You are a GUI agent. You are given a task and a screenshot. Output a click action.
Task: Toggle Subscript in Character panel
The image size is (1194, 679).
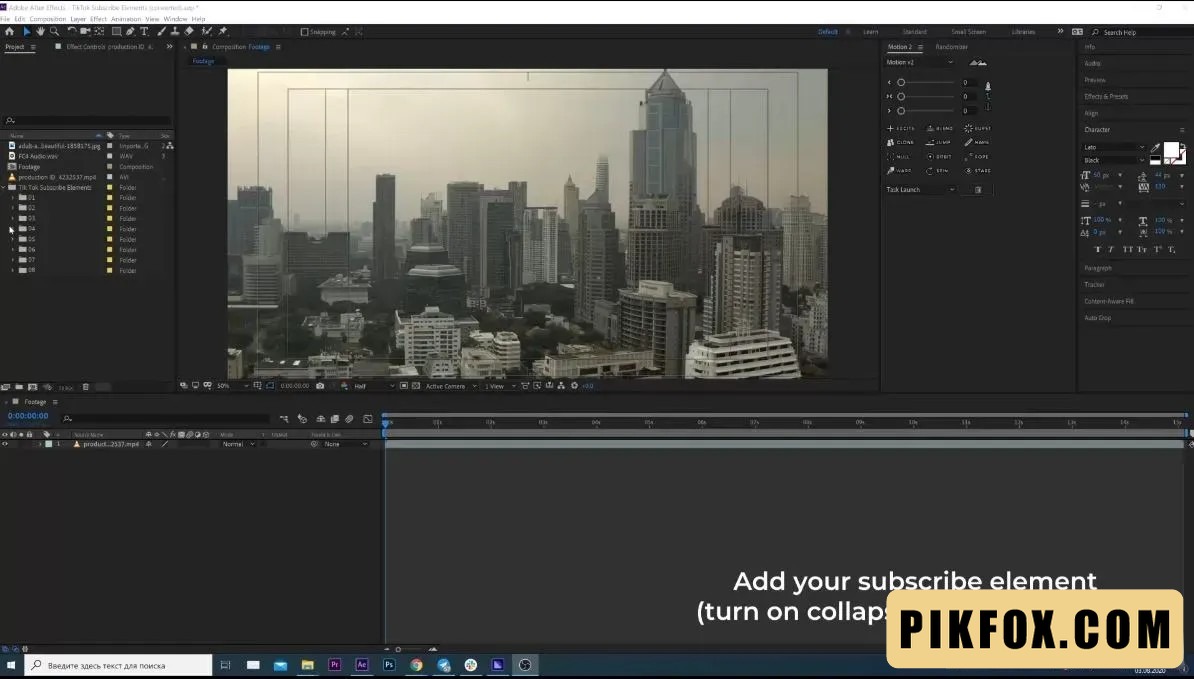[1171, 250]
